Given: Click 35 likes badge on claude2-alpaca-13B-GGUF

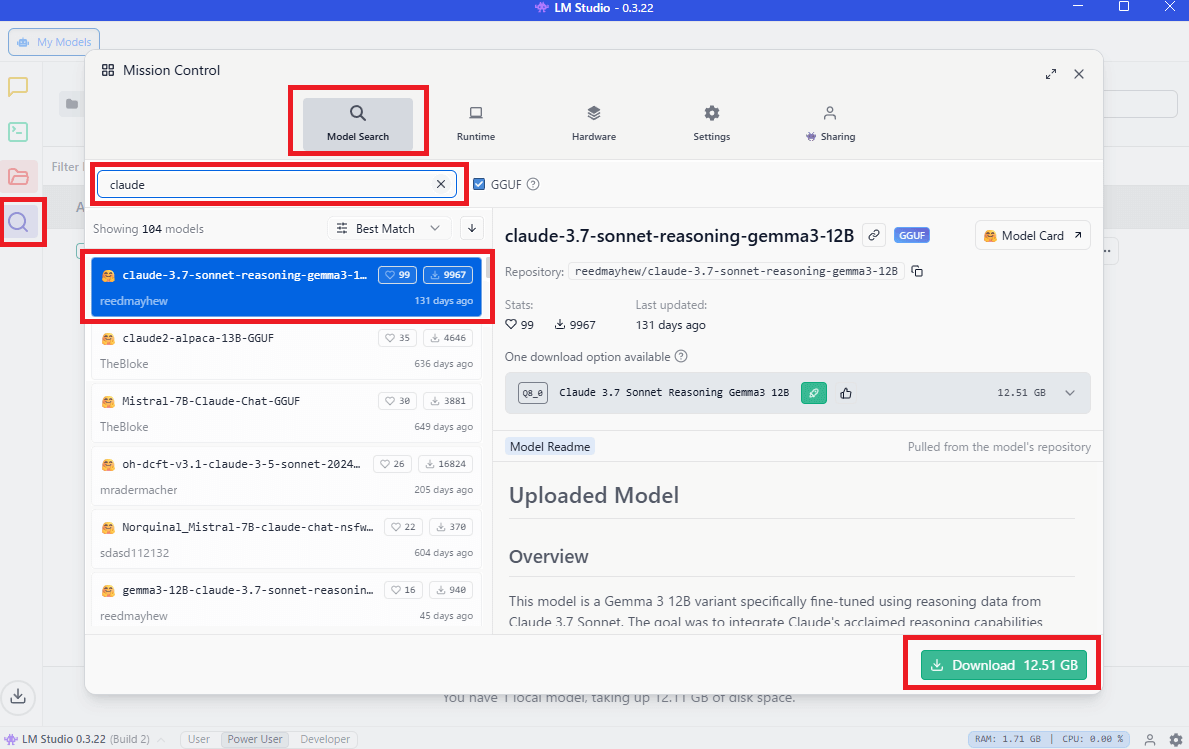Looking at the screenshot, I should (x=397, y=337).
